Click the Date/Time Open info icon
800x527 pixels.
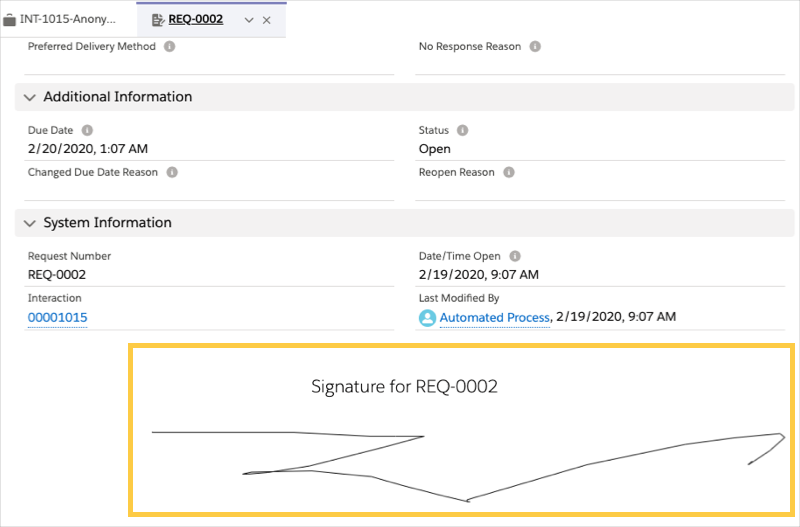514,257
